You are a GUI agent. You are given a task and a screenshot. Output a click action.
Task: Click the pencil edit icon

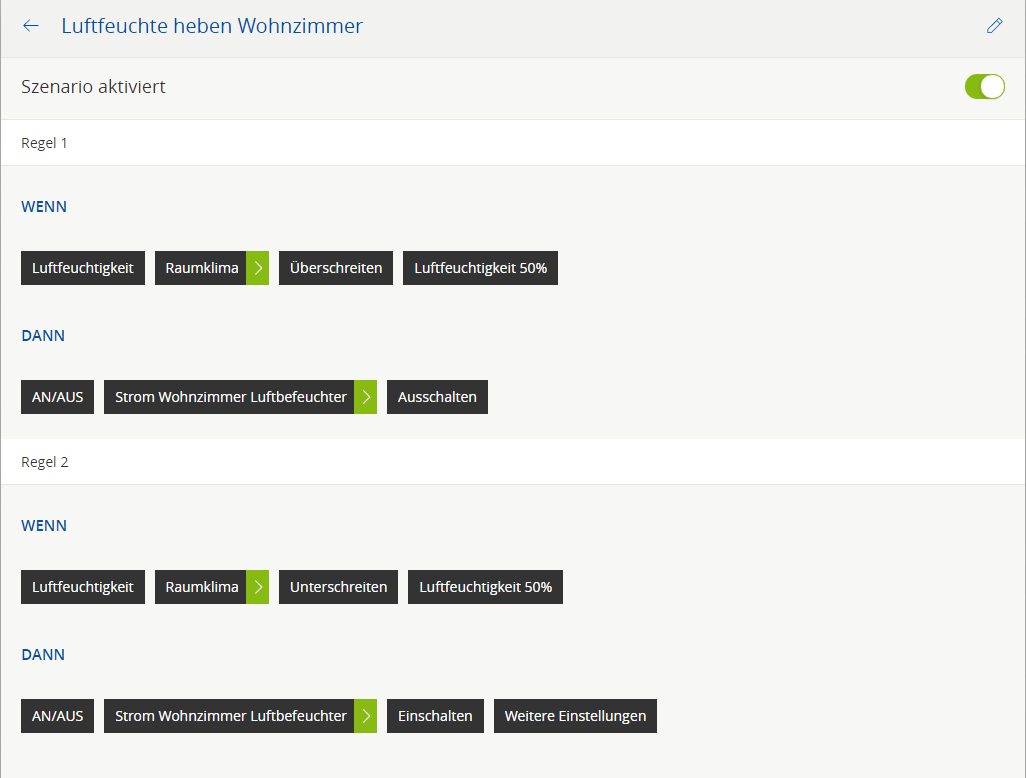coord(994,26)
